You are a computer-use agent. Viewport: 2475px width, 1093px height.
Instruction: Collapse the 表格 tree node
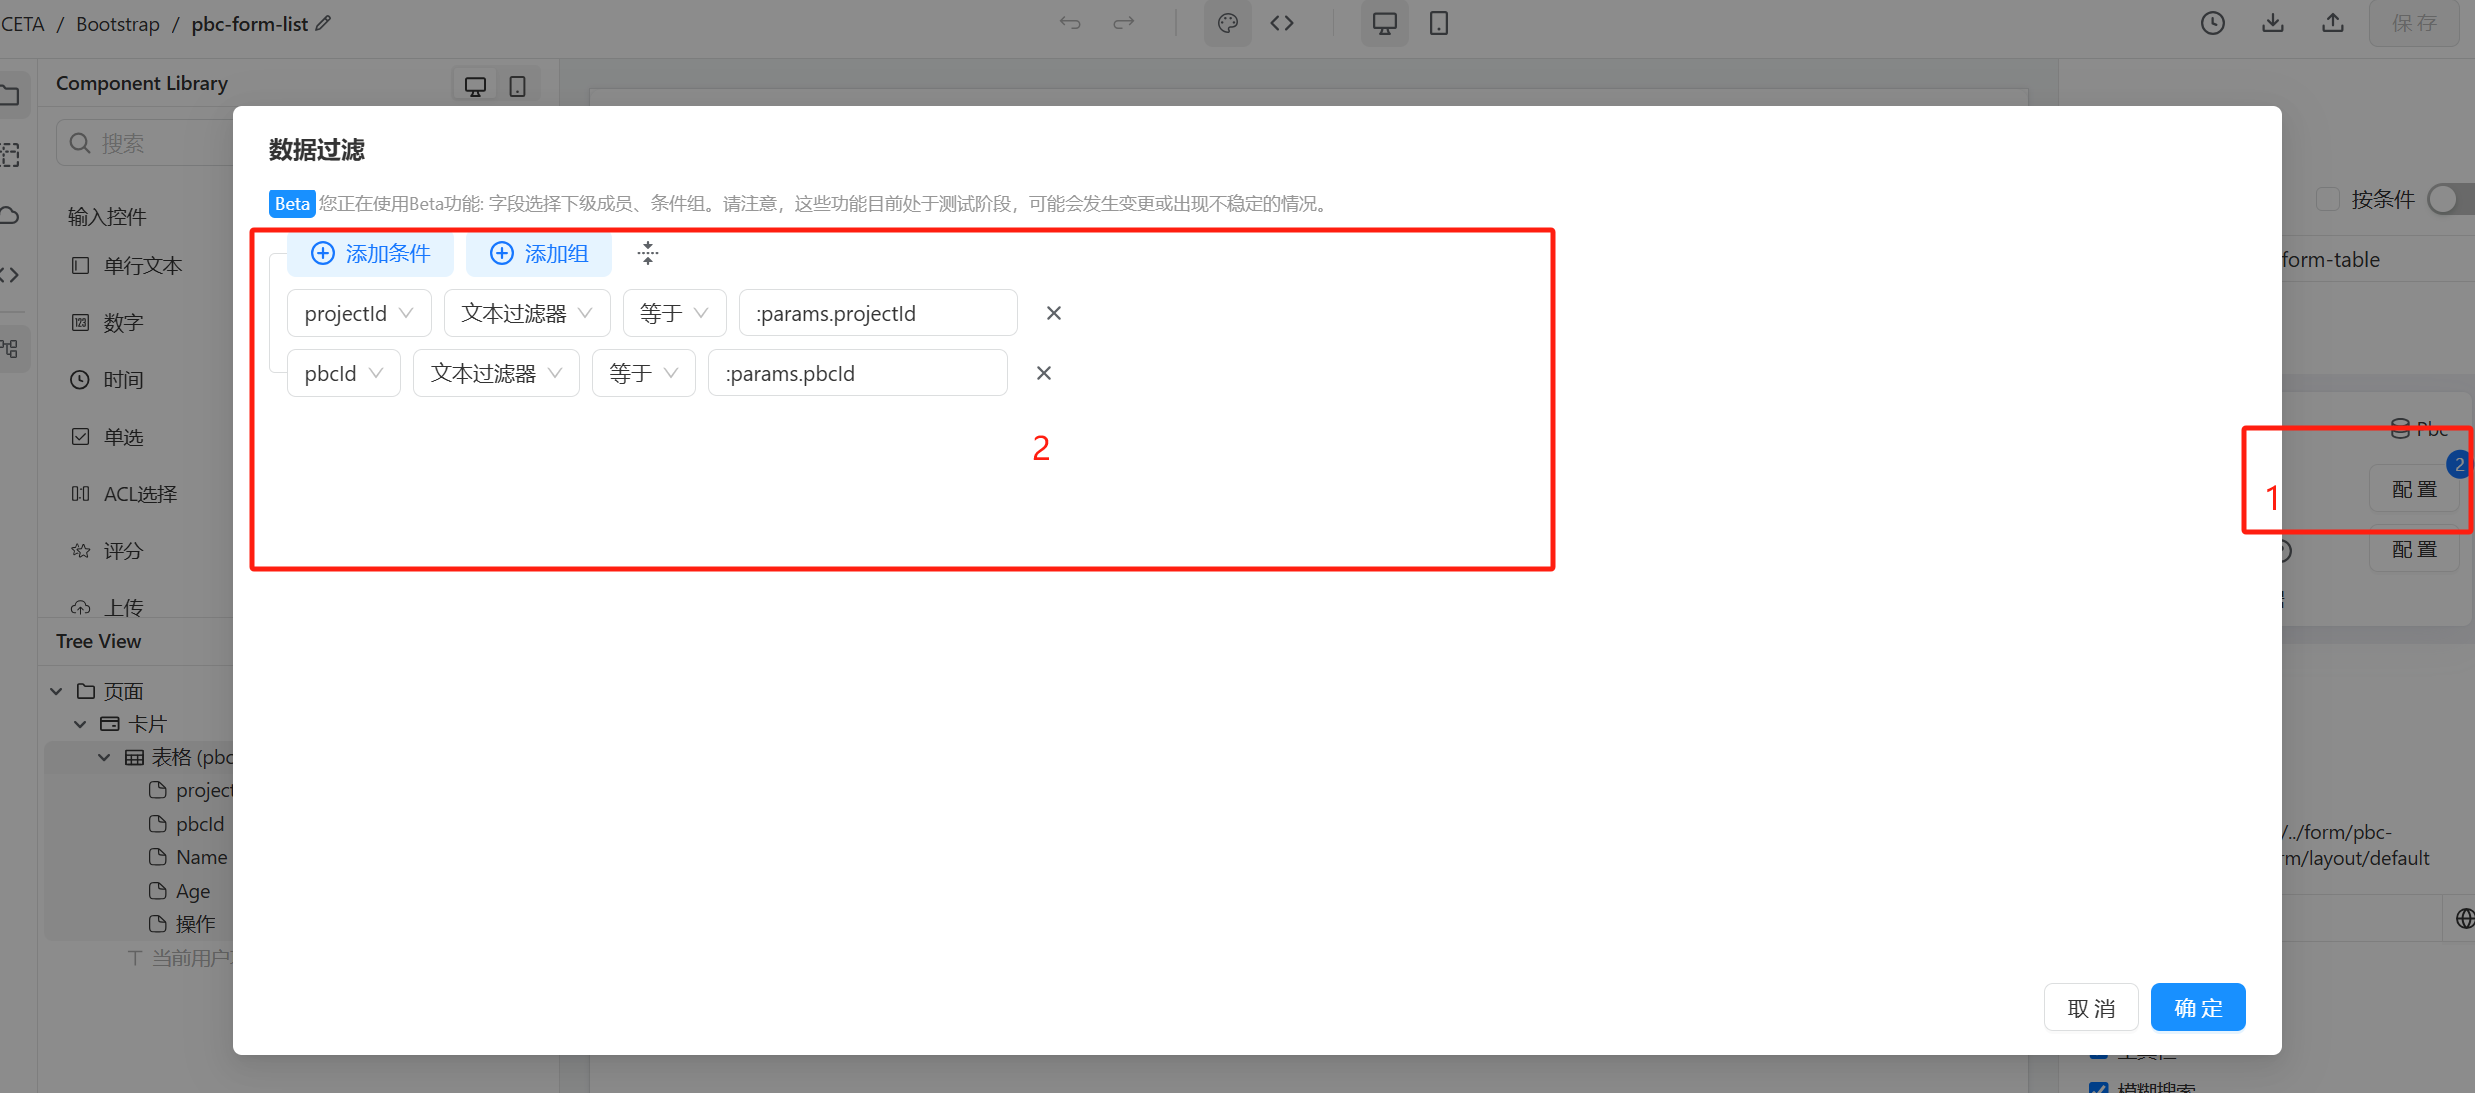click(x=104, y=757)
